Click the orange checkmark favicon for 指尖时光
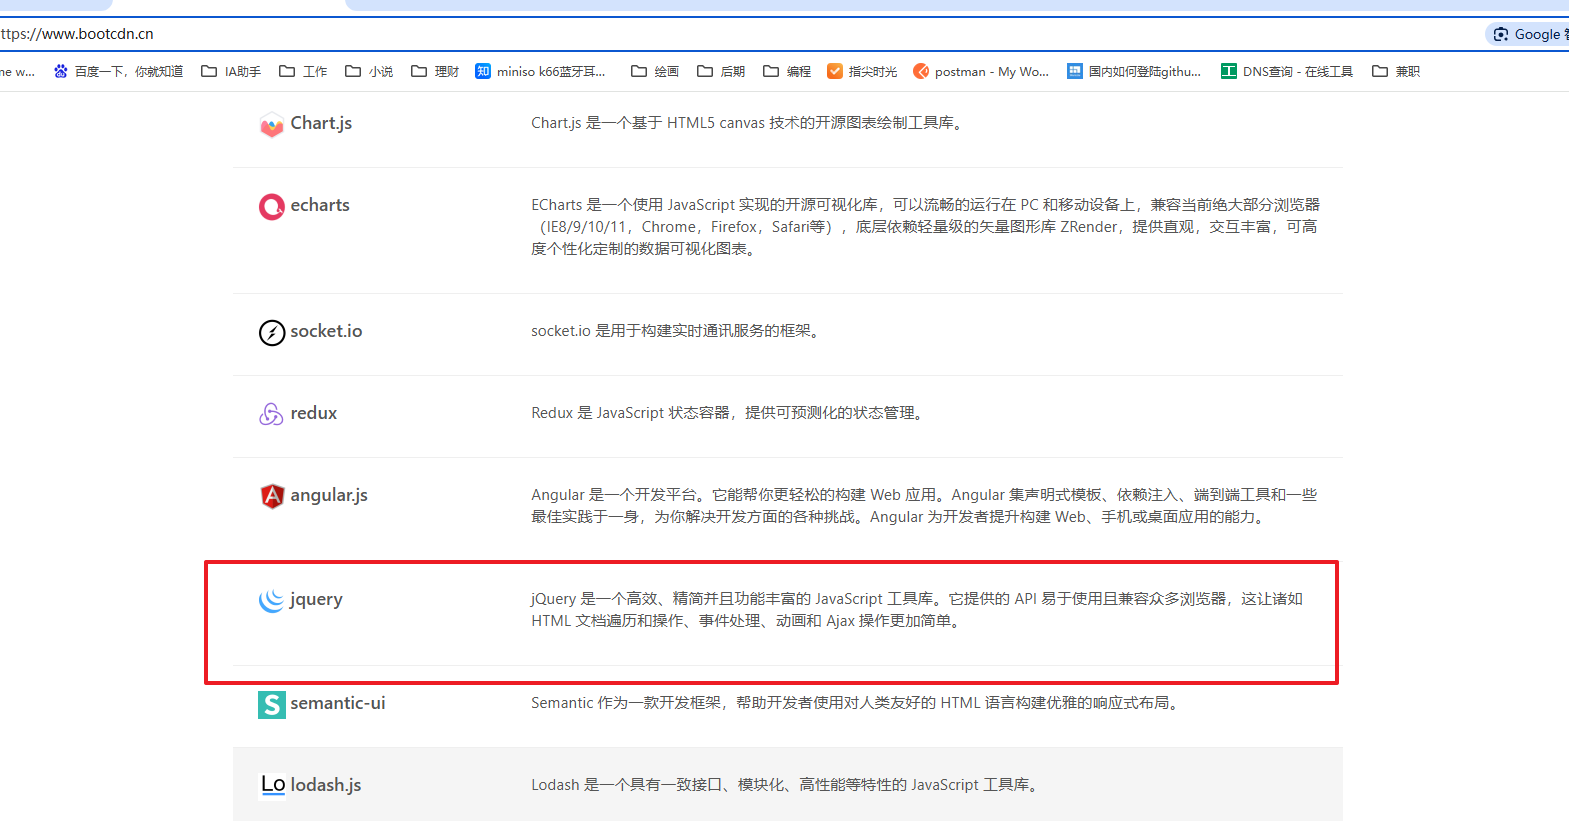Image resolution: width=1569 pixels, height=821 pixels. 835,71
